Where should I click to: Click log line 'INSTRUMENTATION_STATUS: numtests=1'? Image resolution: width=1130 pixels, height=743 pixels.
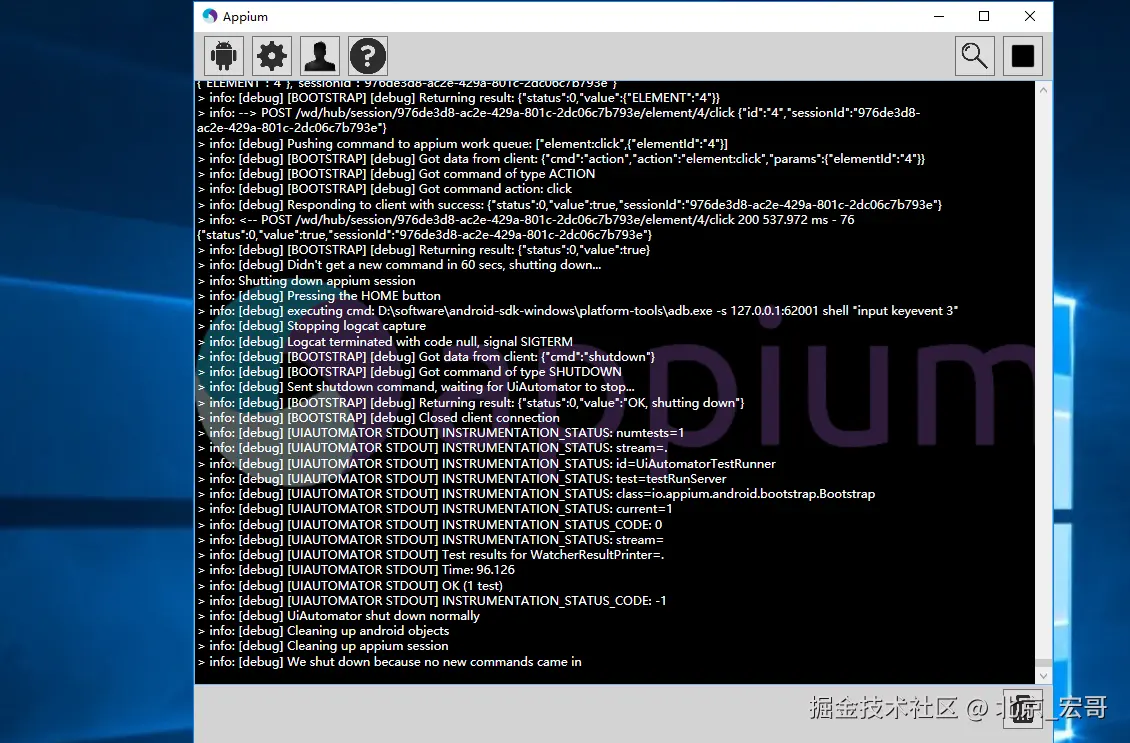click(440, 432)
